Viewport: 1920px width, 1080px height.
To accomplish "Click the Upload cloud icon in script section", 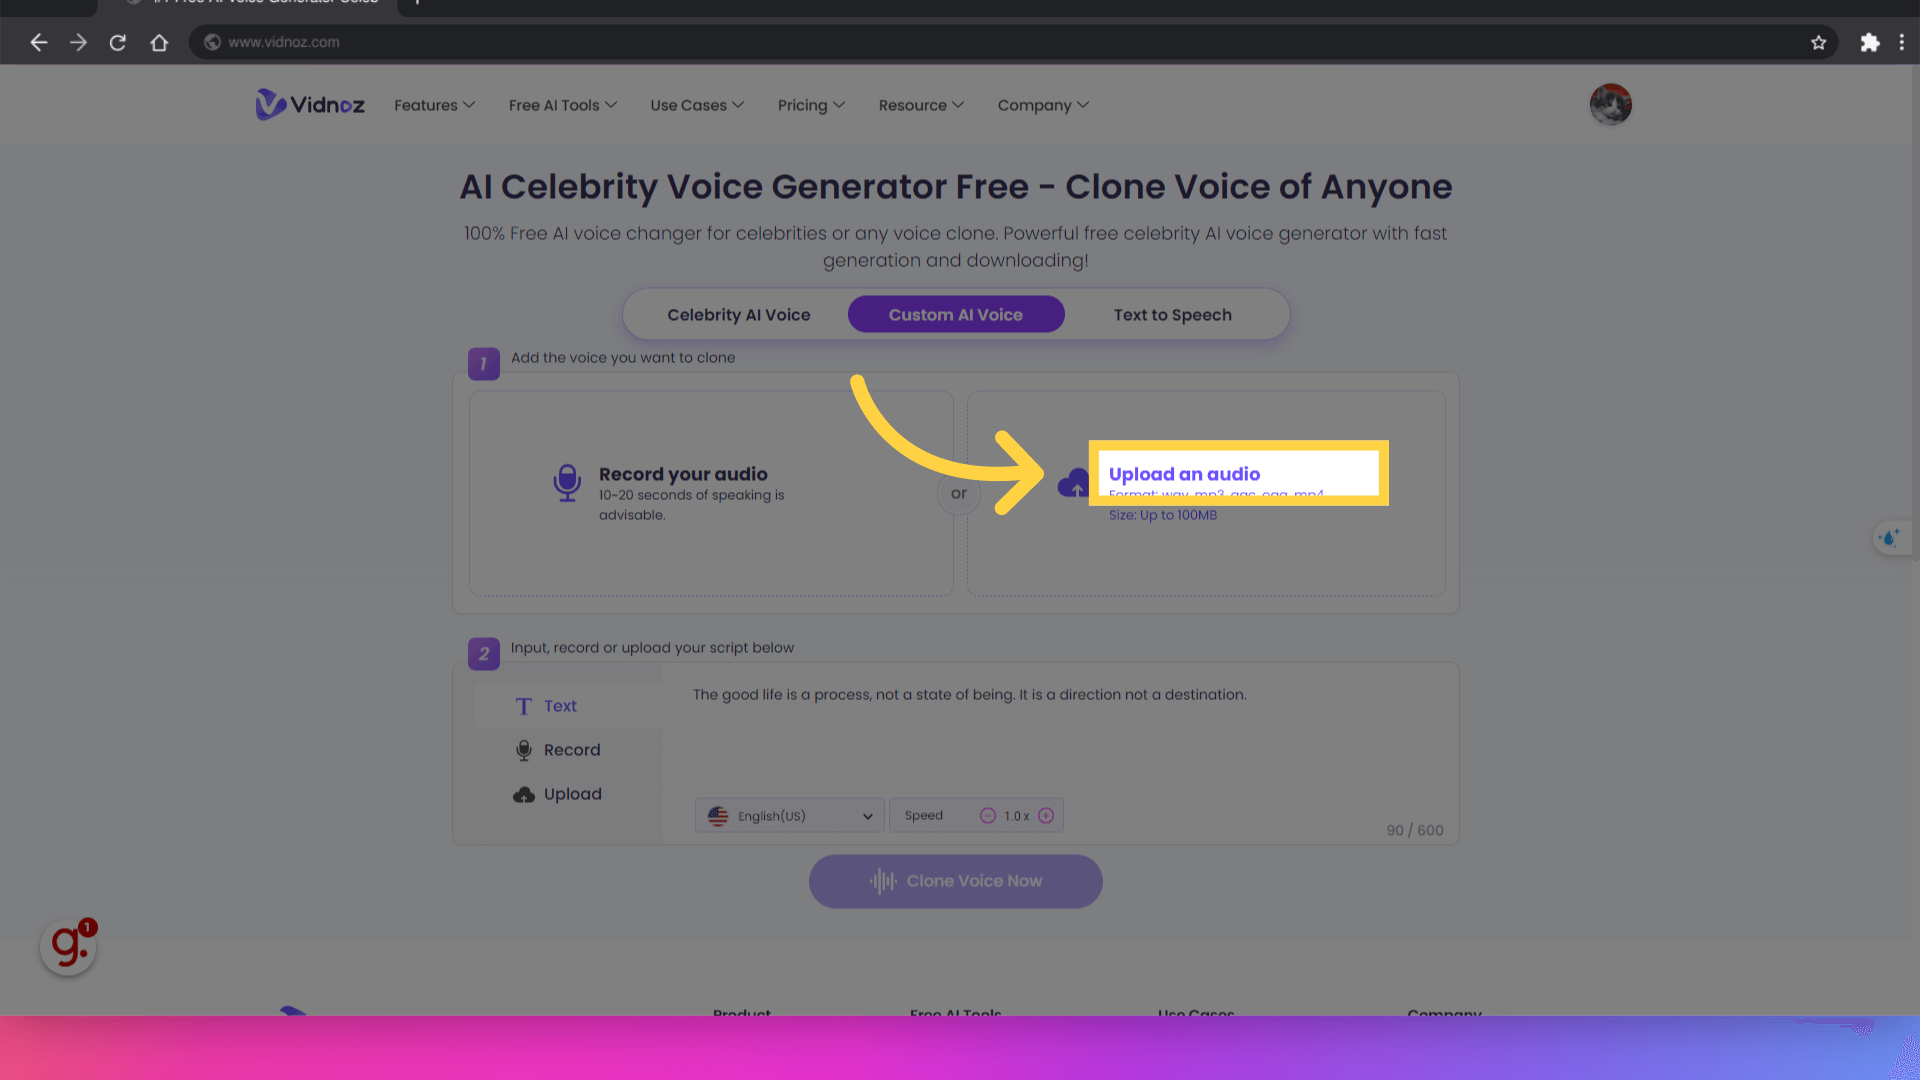I will coord(524,793).
